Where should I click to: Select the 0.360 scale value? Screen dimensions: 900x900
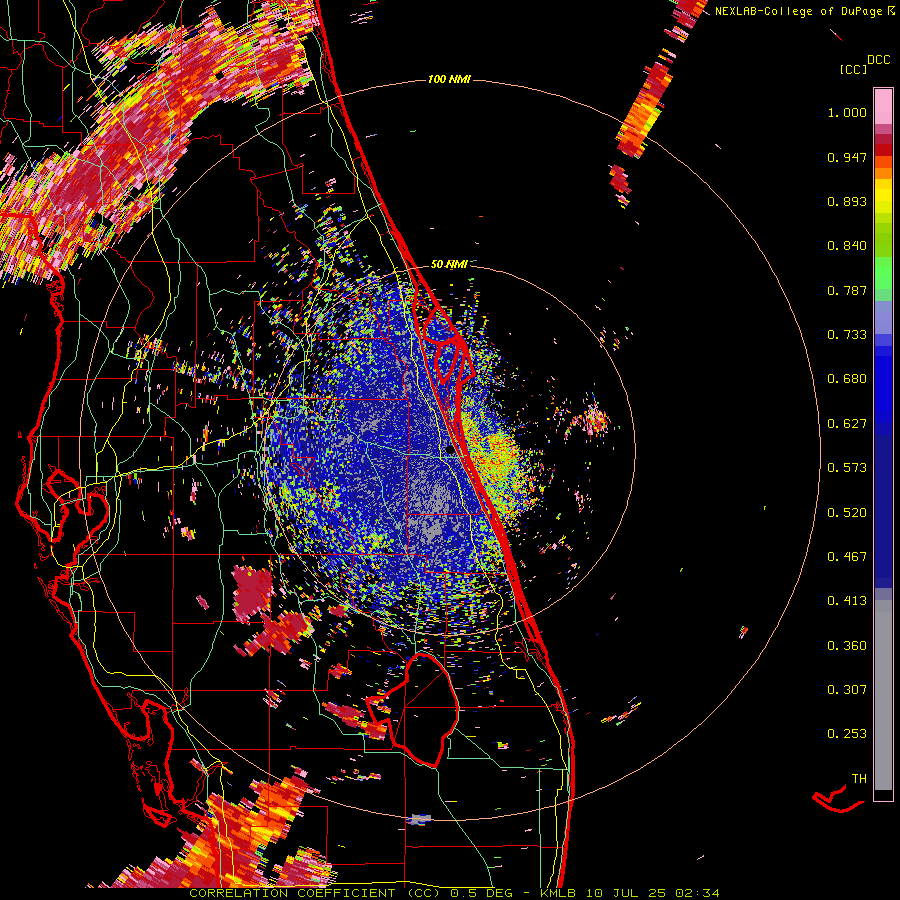click(x=847, y=646)
